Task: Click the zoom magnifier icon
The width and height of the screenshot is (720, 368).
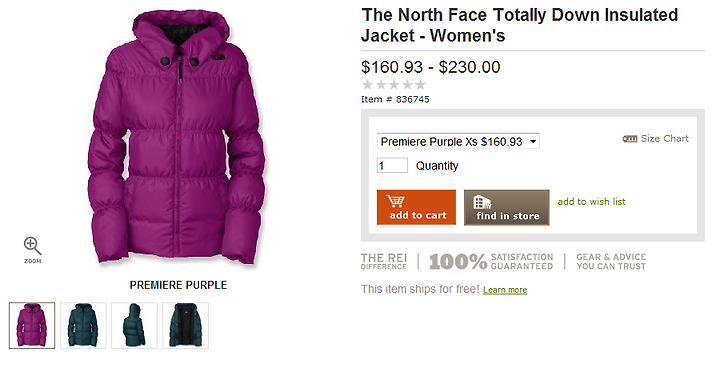Action: 33,246
